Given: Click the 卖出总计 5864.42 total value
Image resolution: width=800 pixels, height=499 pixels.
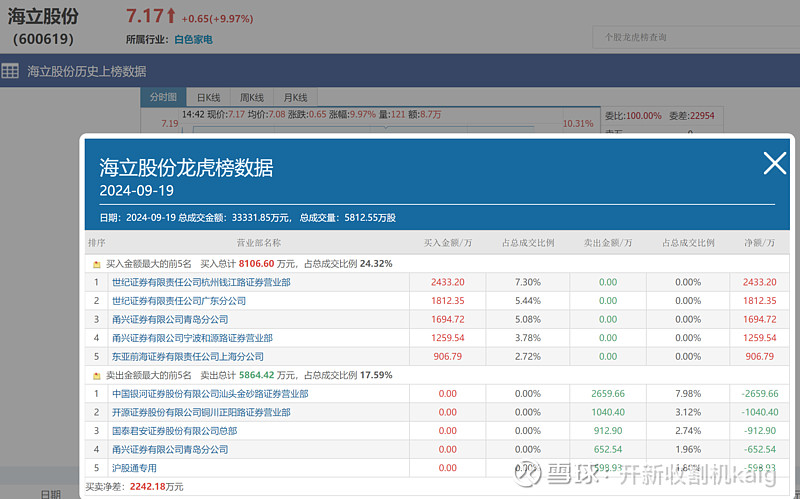Looking at the screenshot, I should (256, 376).
